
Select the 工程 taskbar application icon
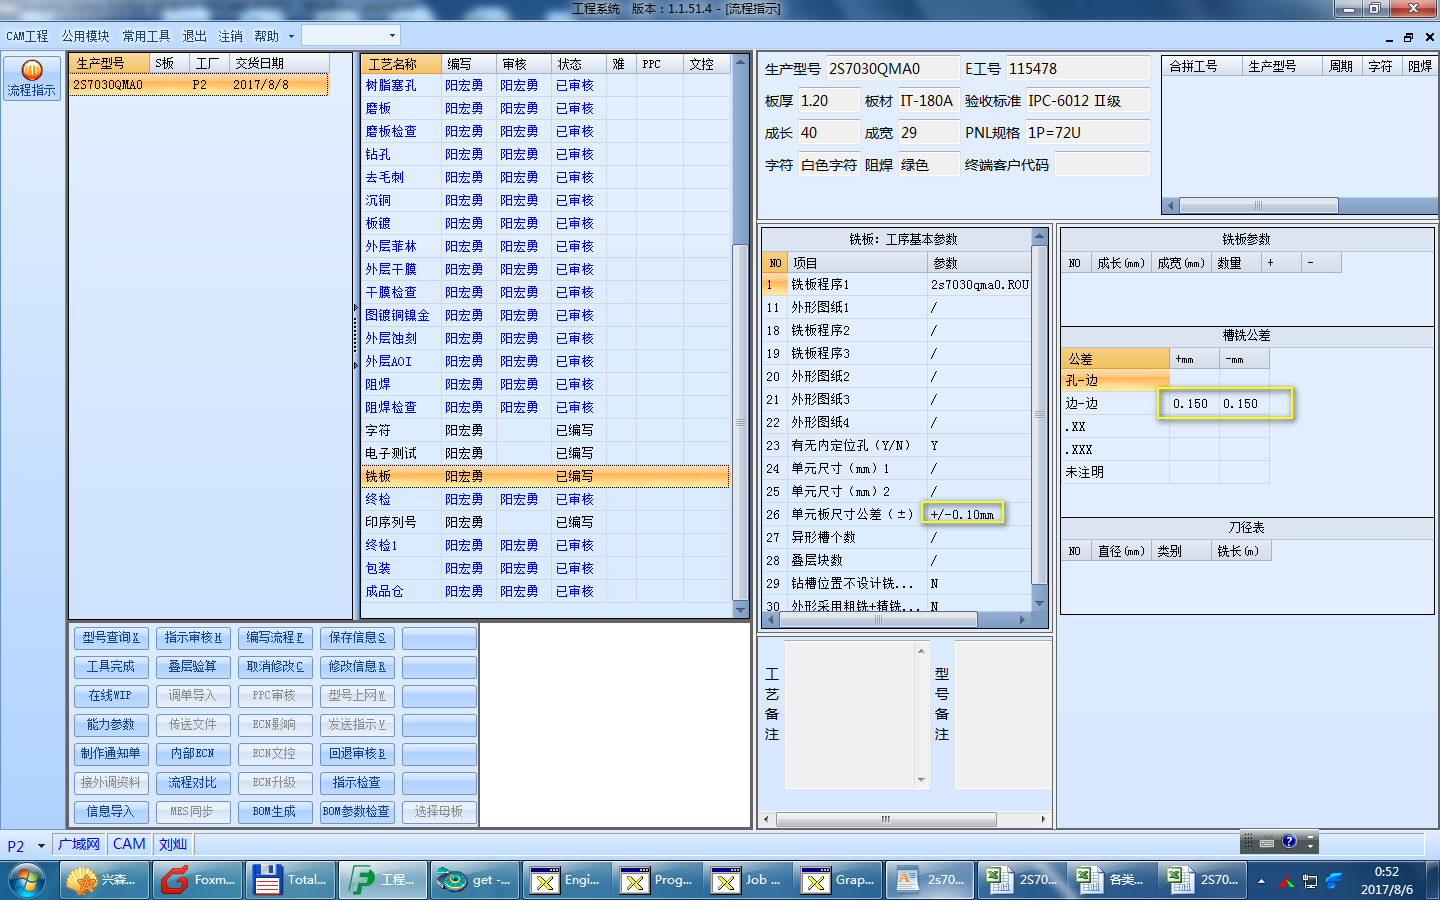tap(382, 880)
